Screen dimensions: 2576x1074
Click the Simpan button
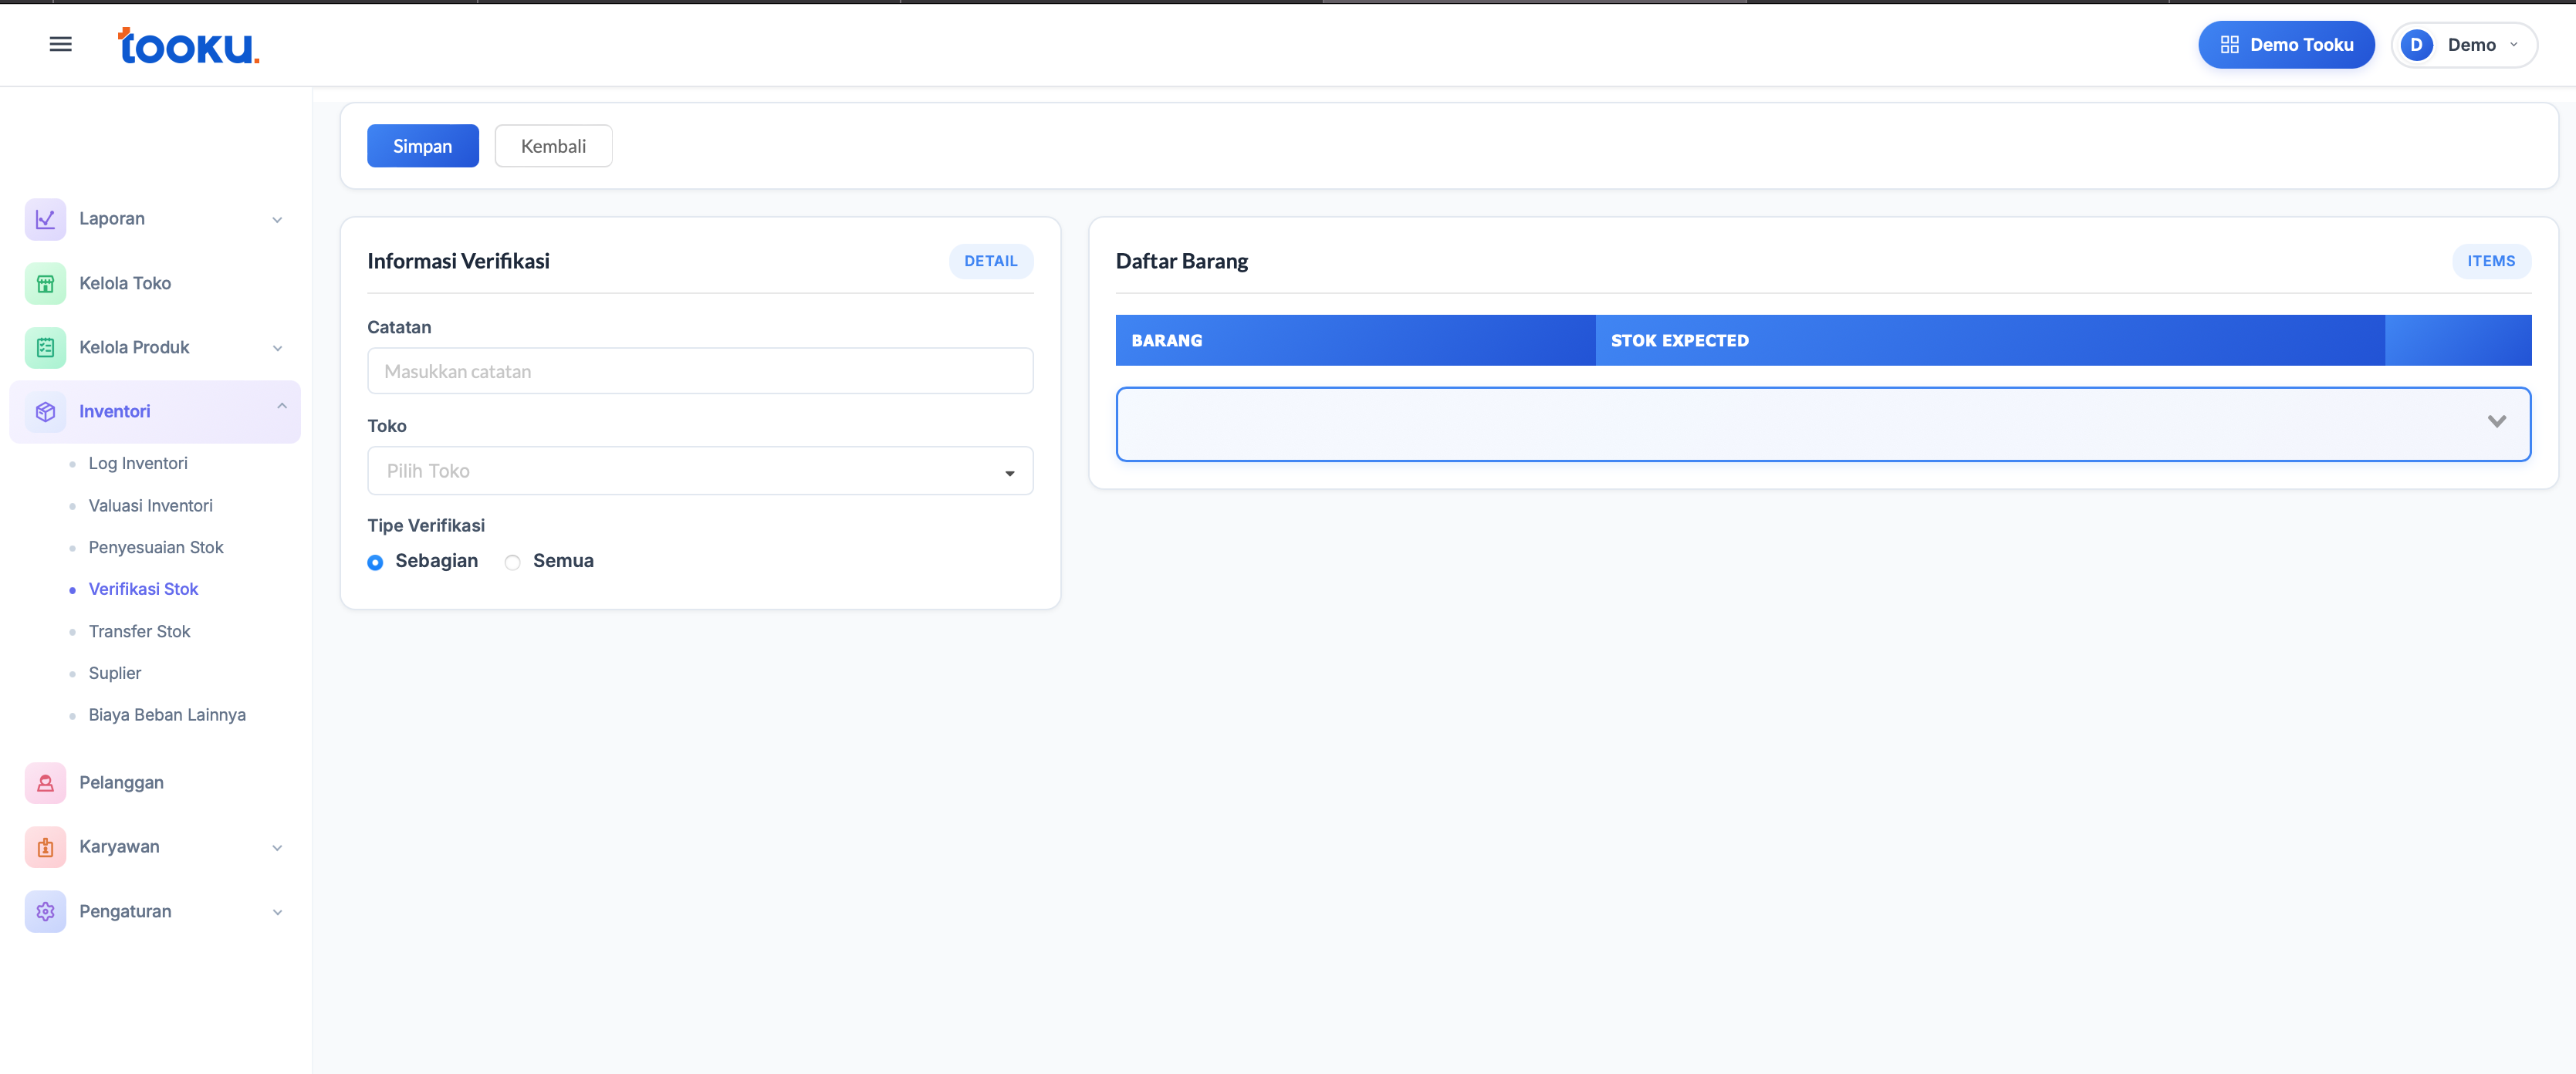point(422,146)
